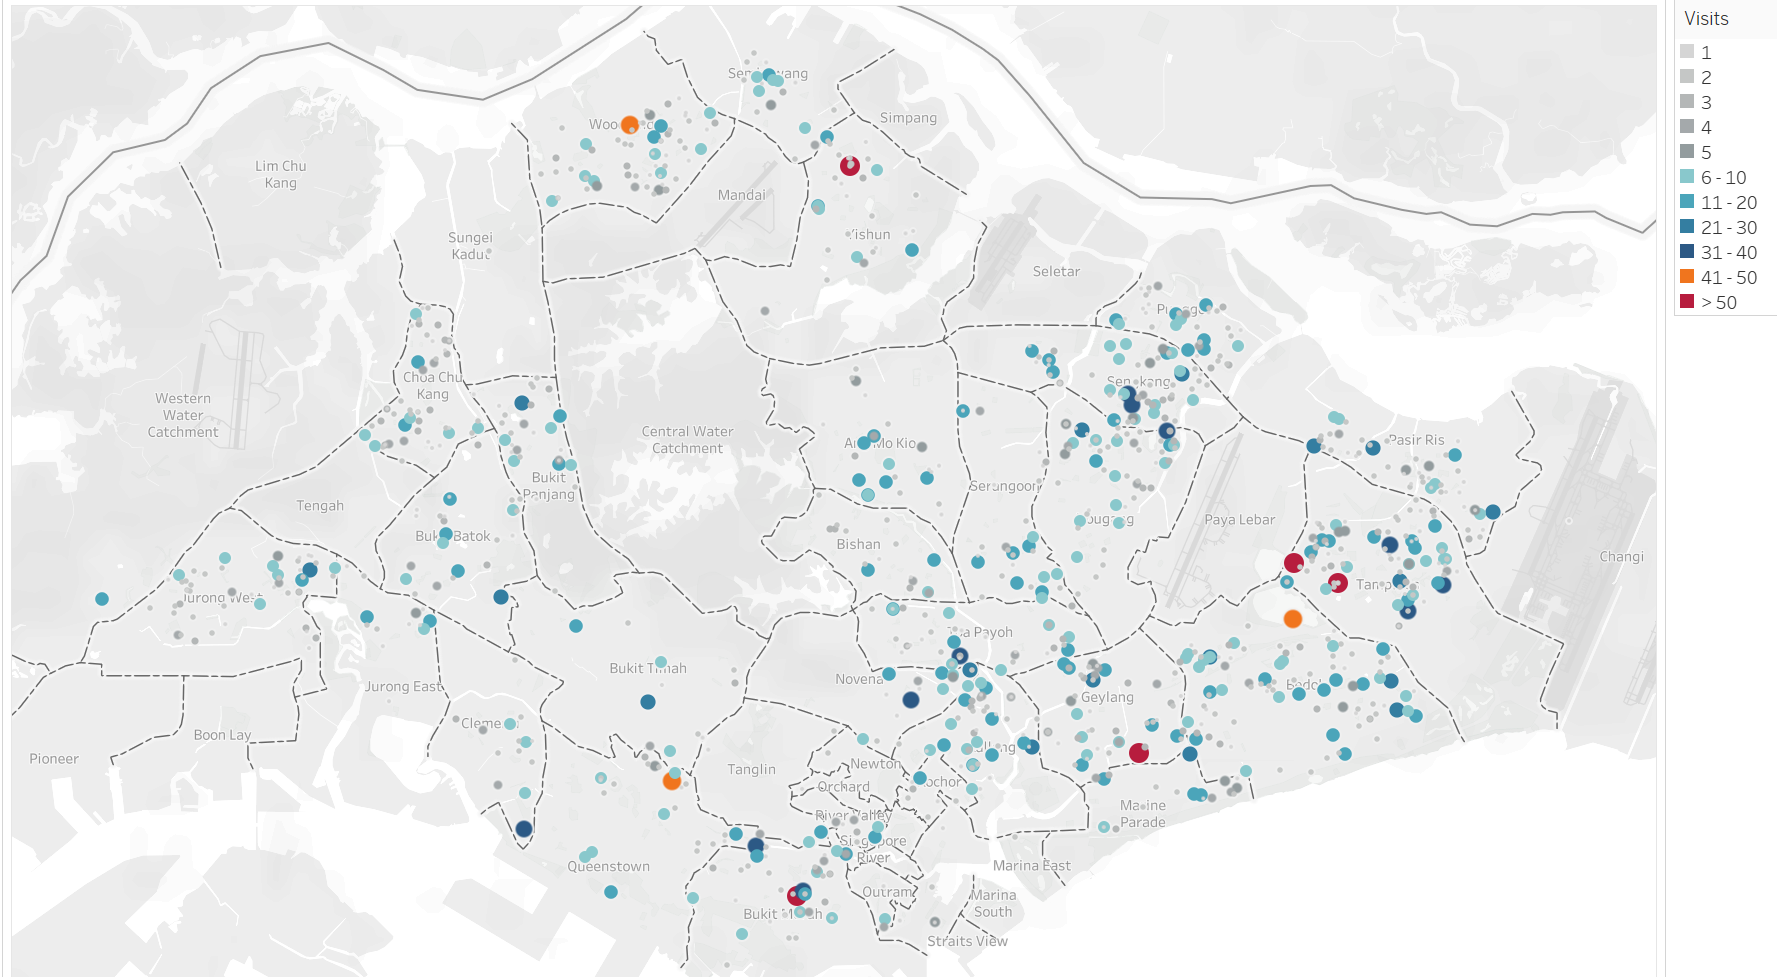Select the lone teal mark west of Jurong West

pos(102,599)
